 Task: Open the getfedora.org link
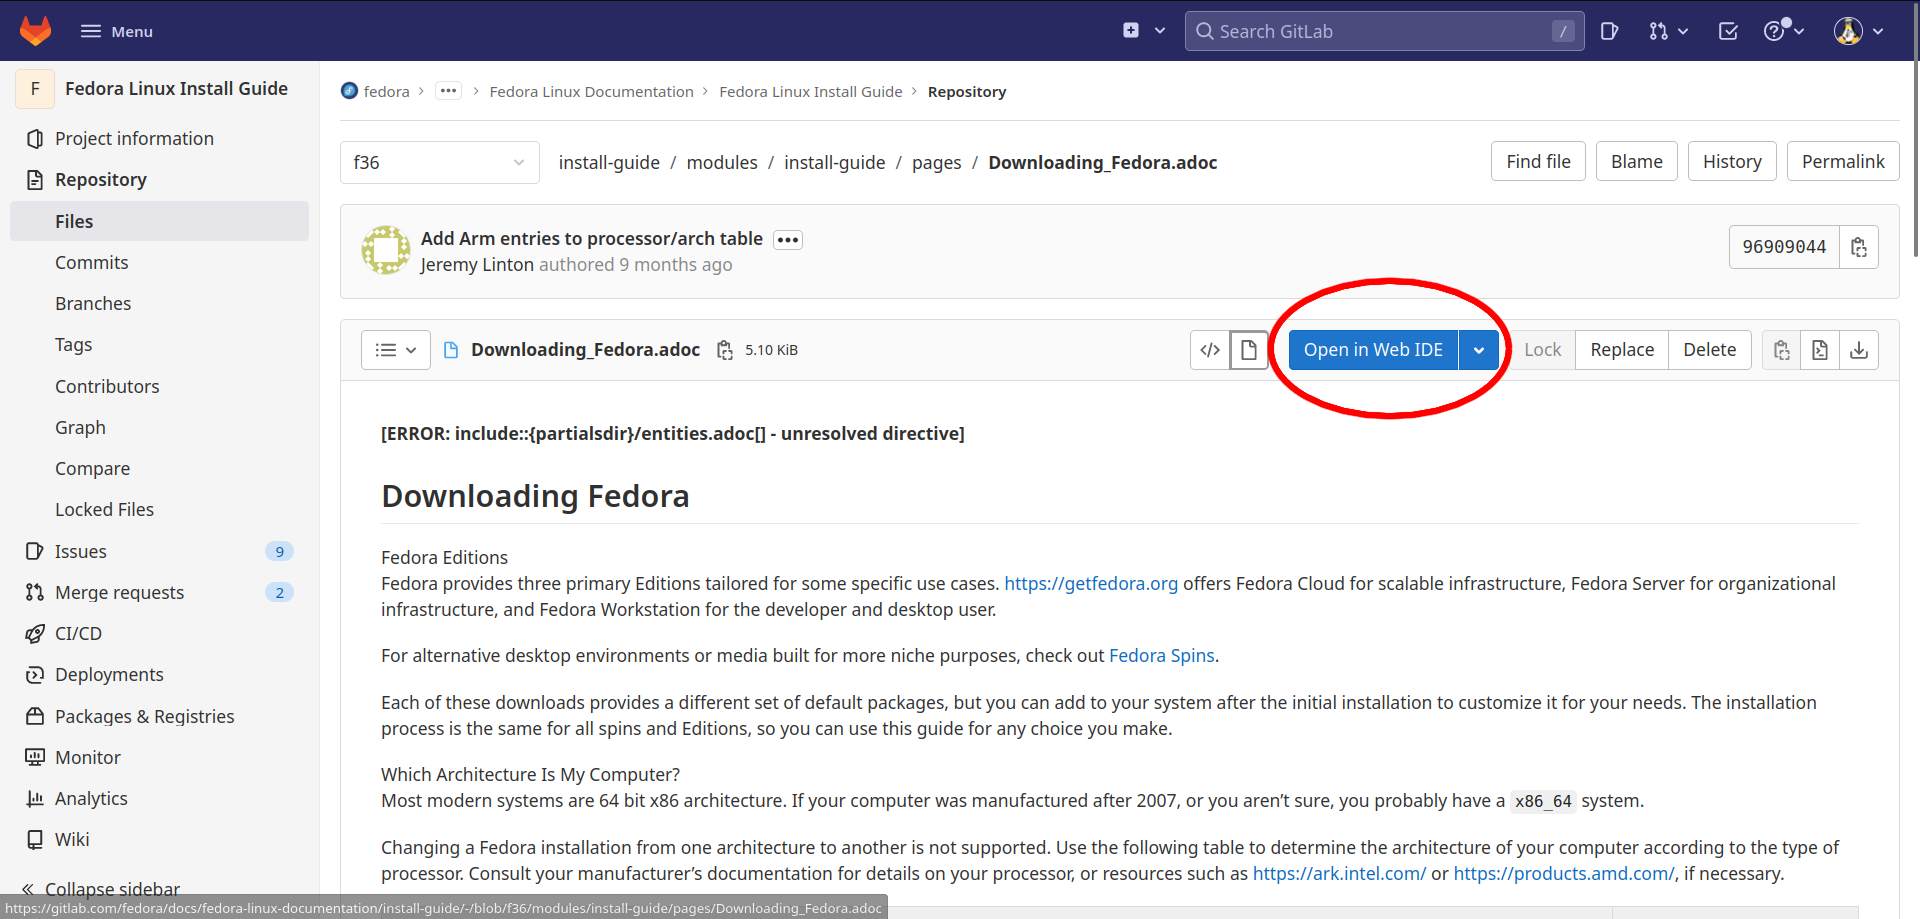1091,584
